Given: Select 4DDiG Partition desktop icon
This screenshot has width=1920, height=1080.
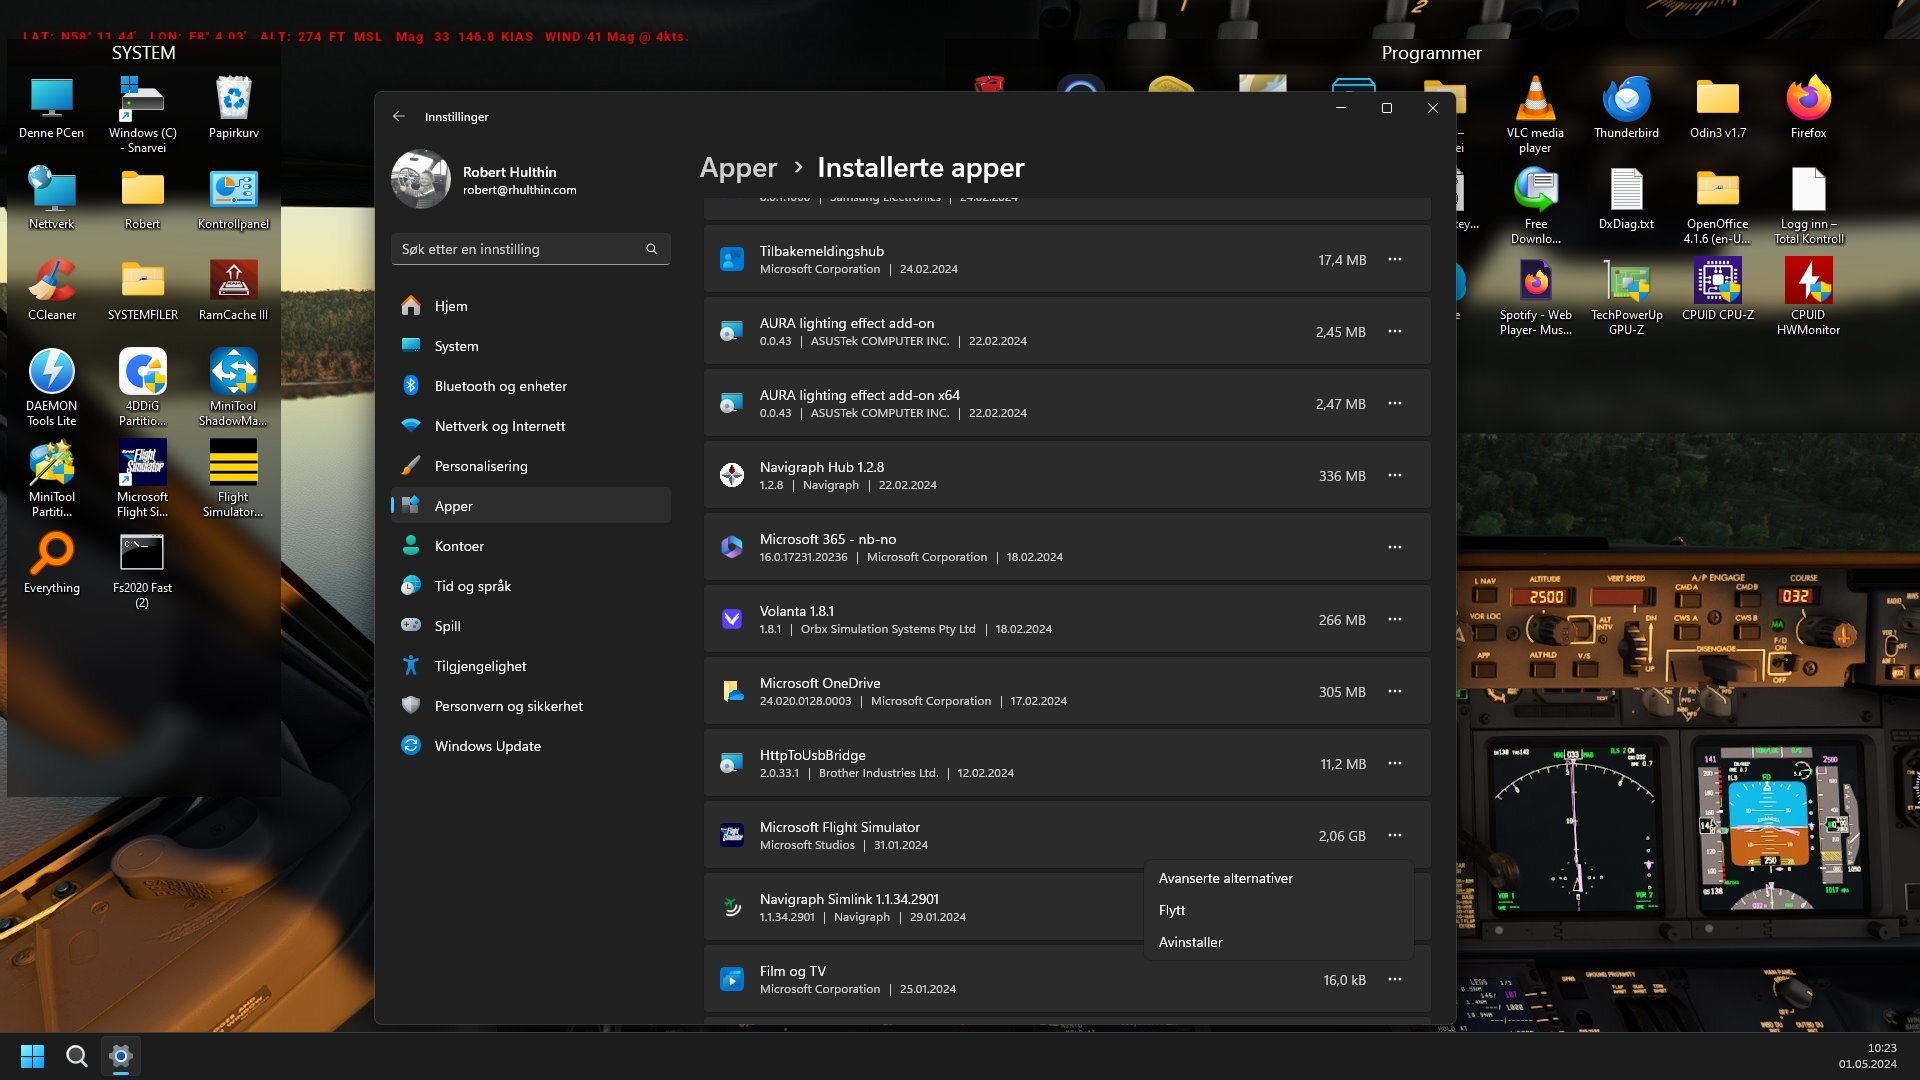Looking at the screenshot, I should click(x=142, y=387).
